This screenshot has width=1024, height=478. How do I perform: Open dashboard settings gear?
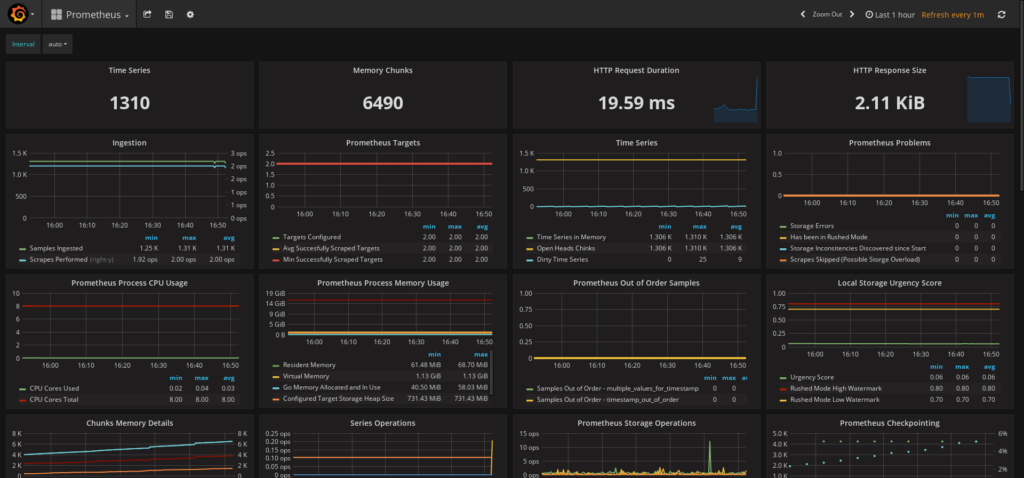tap(190, 14)
